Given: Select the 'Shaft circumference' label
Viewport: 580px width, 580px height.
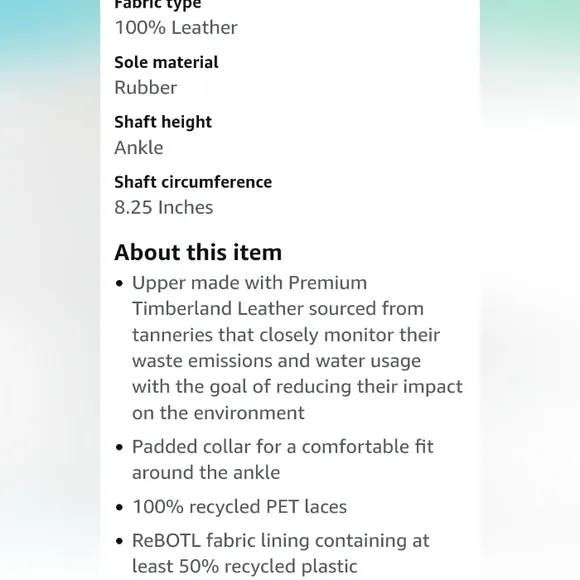Looking at the screenshot, I should [x=193, y=182].
